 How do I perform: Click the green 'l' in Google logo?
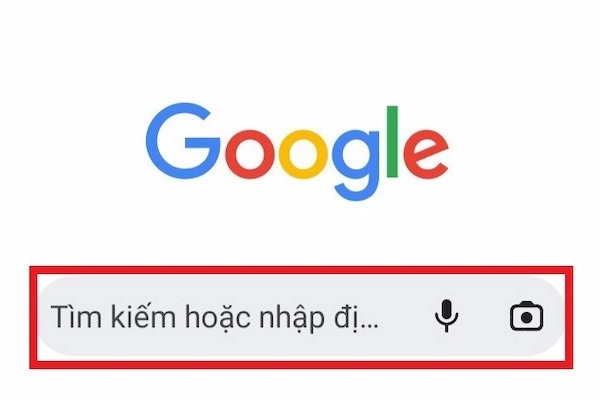(x=392, y=142)
